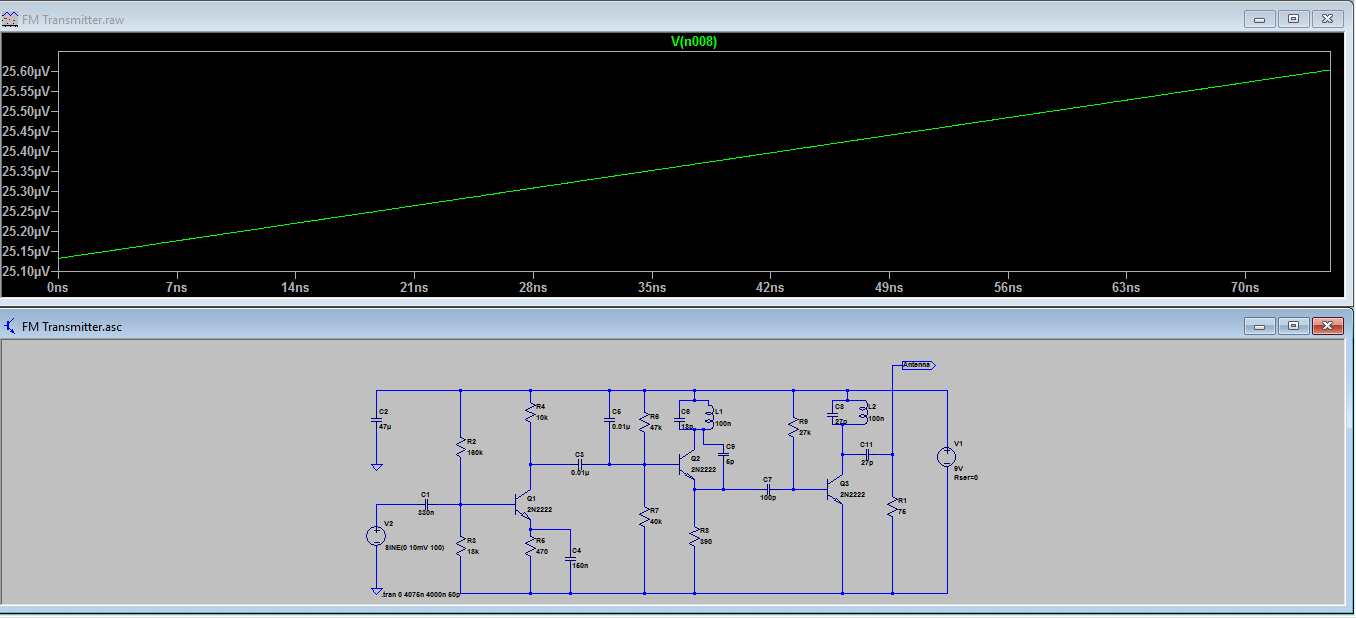
Task: Click capacitor C1 330n symbol
Action: point(426,504)
